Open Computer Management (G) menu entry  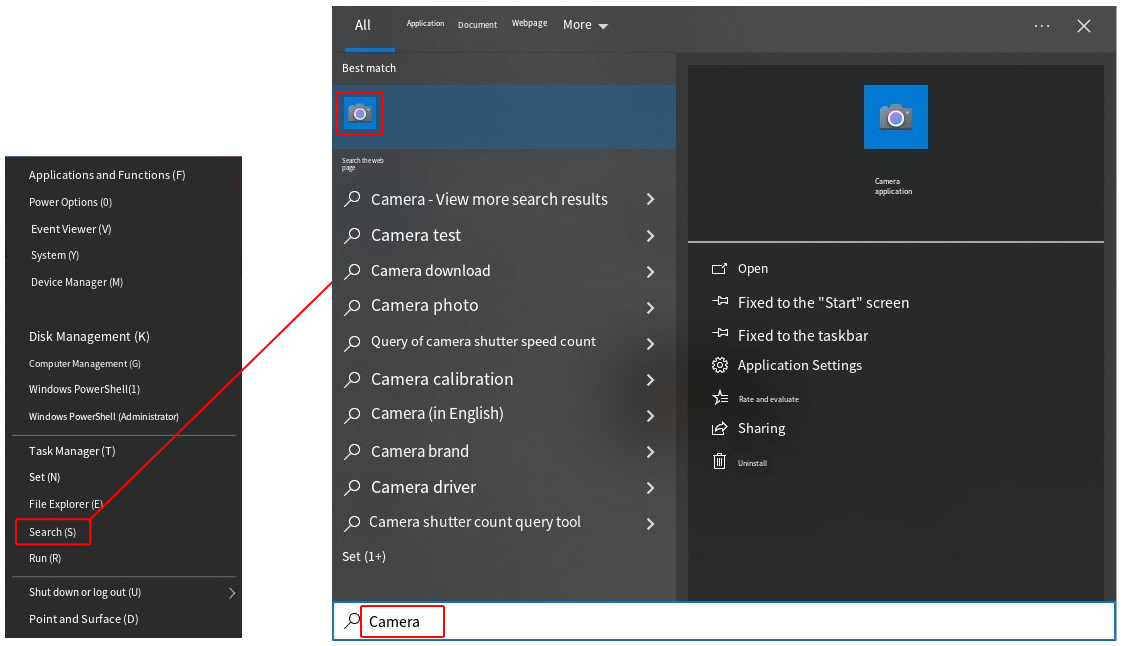84,364
